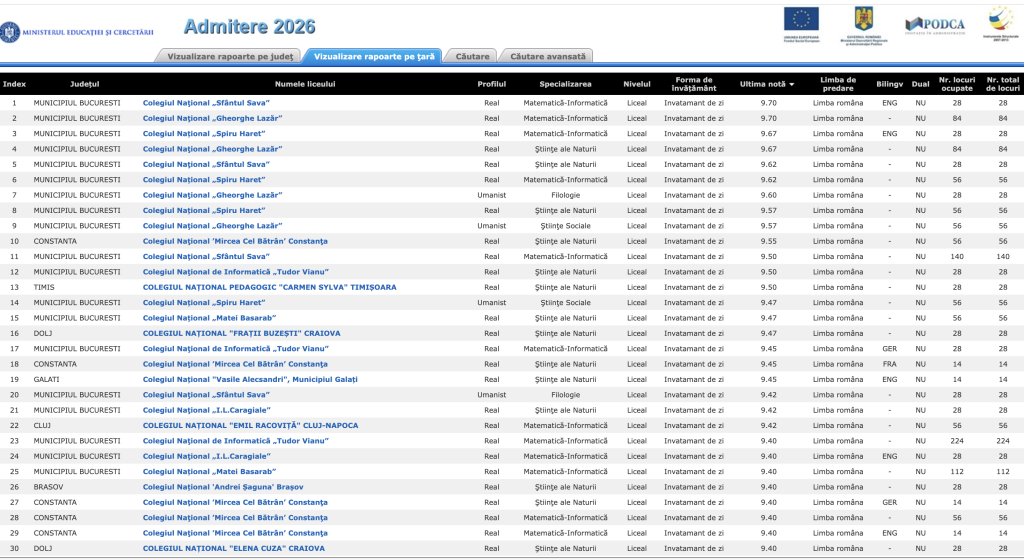
Task: Open the Vizualizare rapoarte pe județ tab
Action: click(230, 57)
